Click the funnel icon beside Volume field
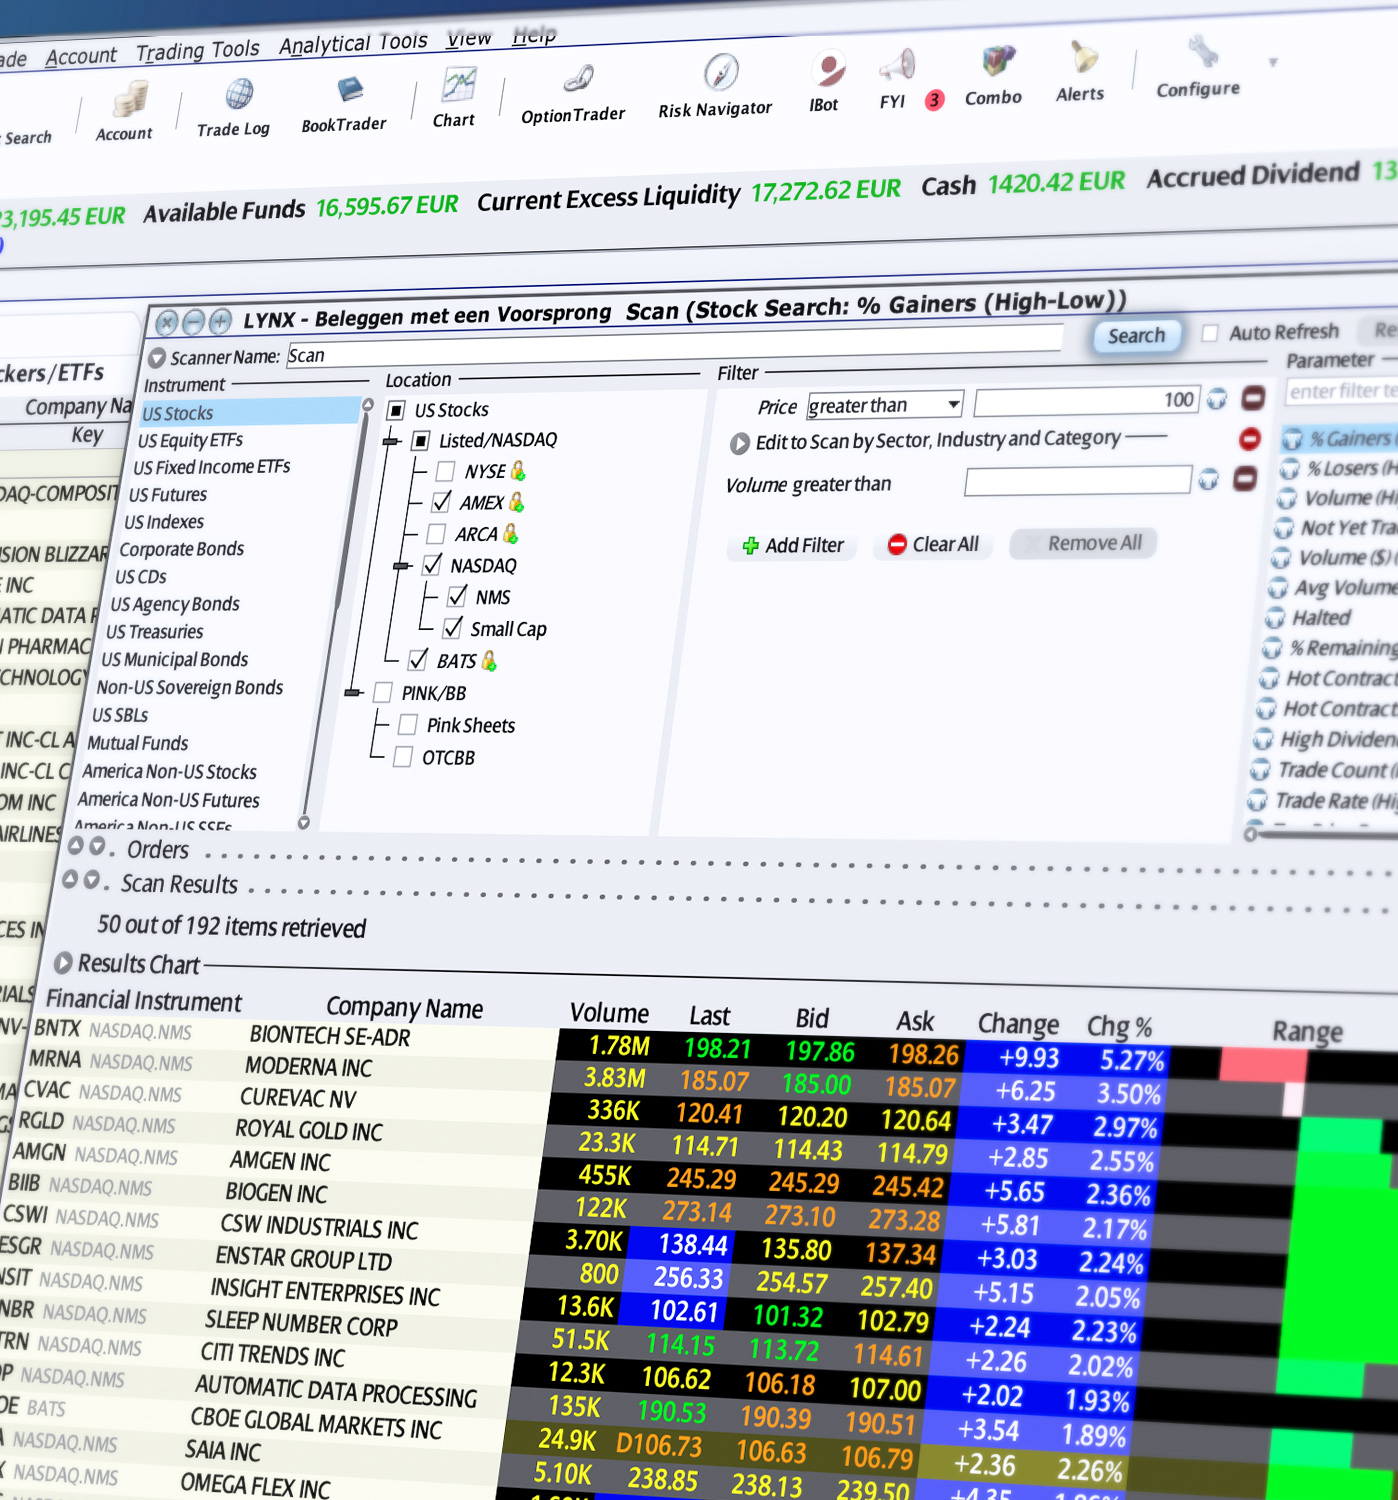1398x1500 pixels. click(1210, 480)
